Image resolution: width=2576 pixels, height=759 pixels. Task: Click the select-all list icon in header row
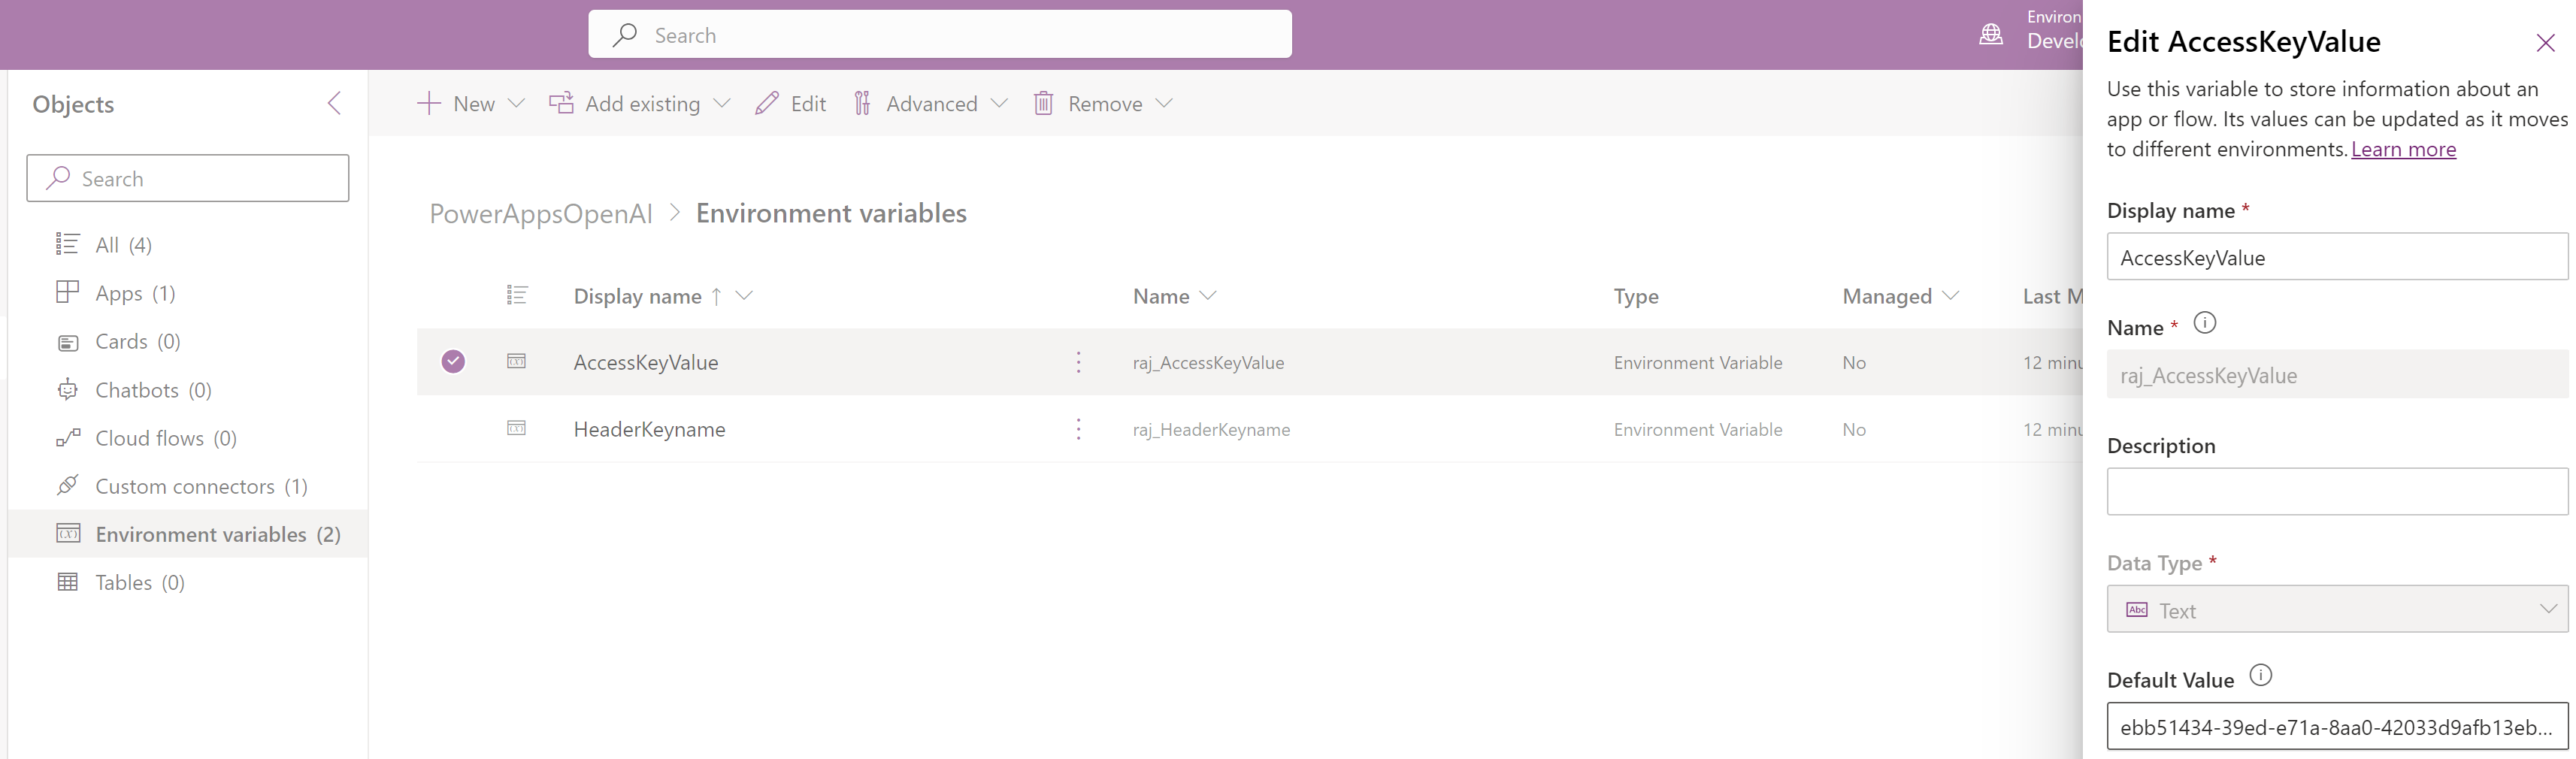(516, 296)
